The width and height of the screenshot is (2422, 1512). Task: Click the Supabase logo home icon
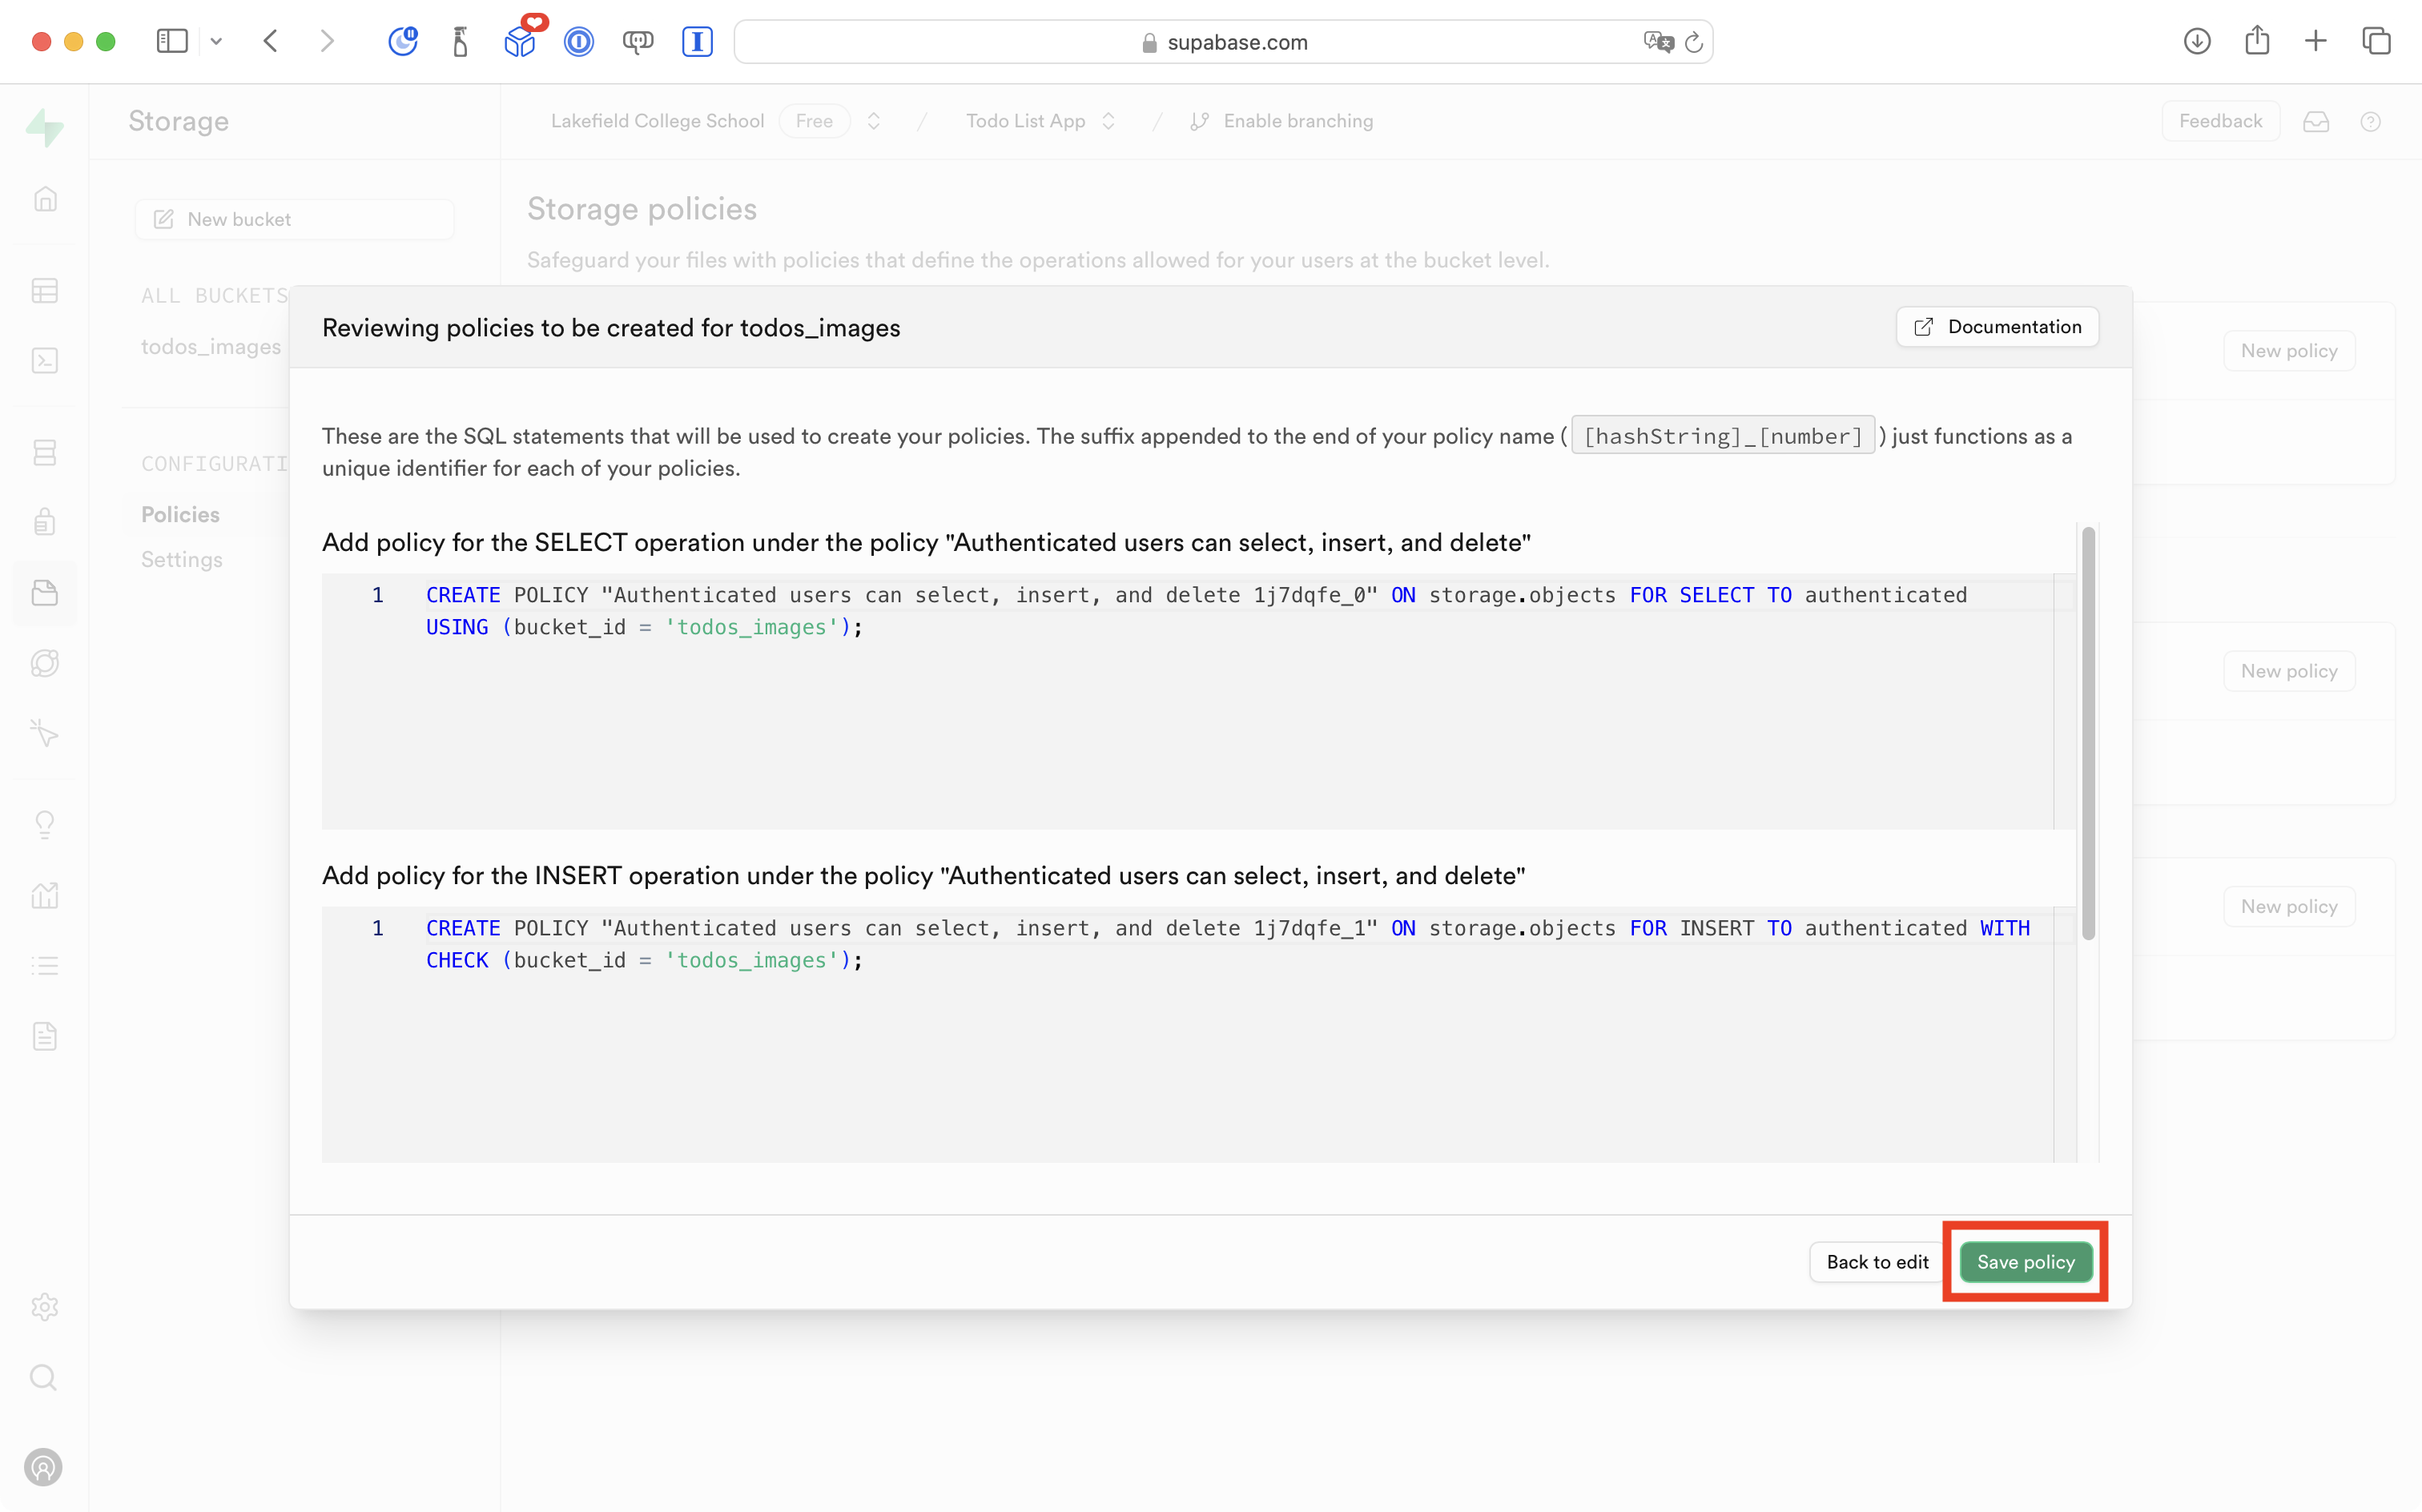coord(45,127)
